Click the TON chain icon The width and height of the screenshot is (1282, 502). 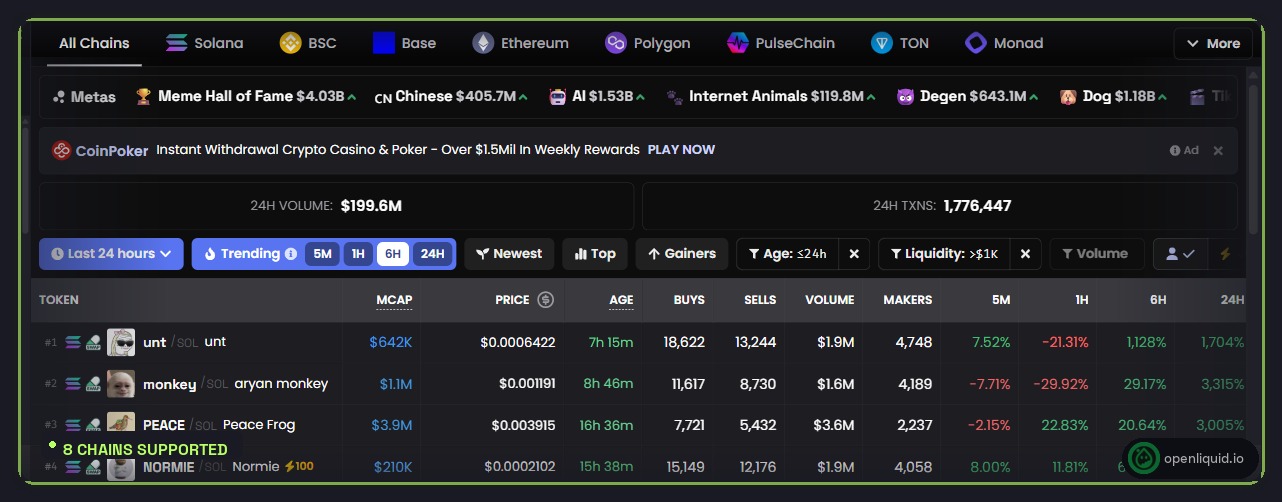881,43
